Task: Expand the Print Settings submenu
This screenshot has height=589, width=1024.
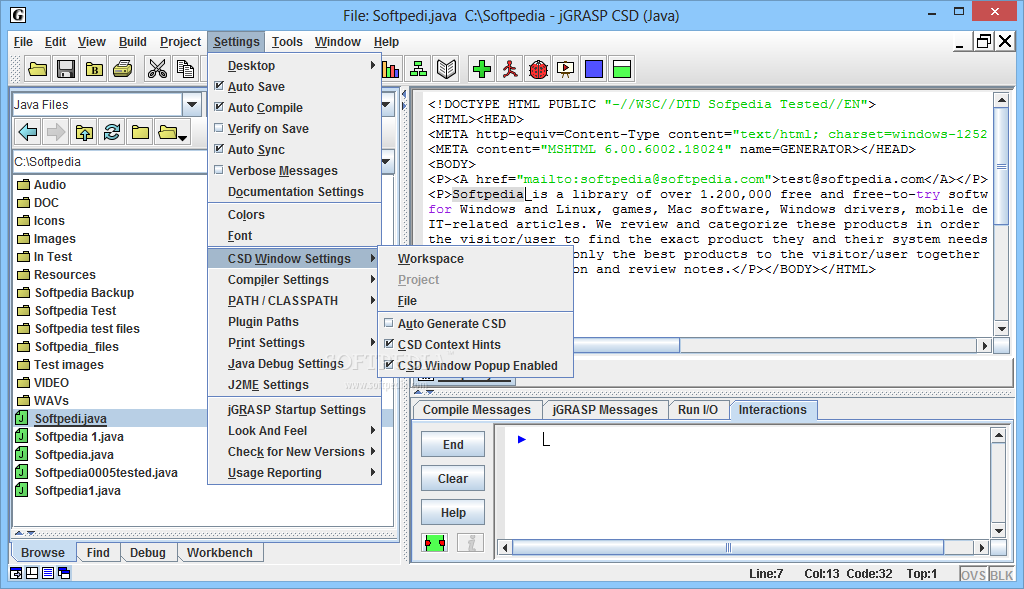Action: (295, 342)
